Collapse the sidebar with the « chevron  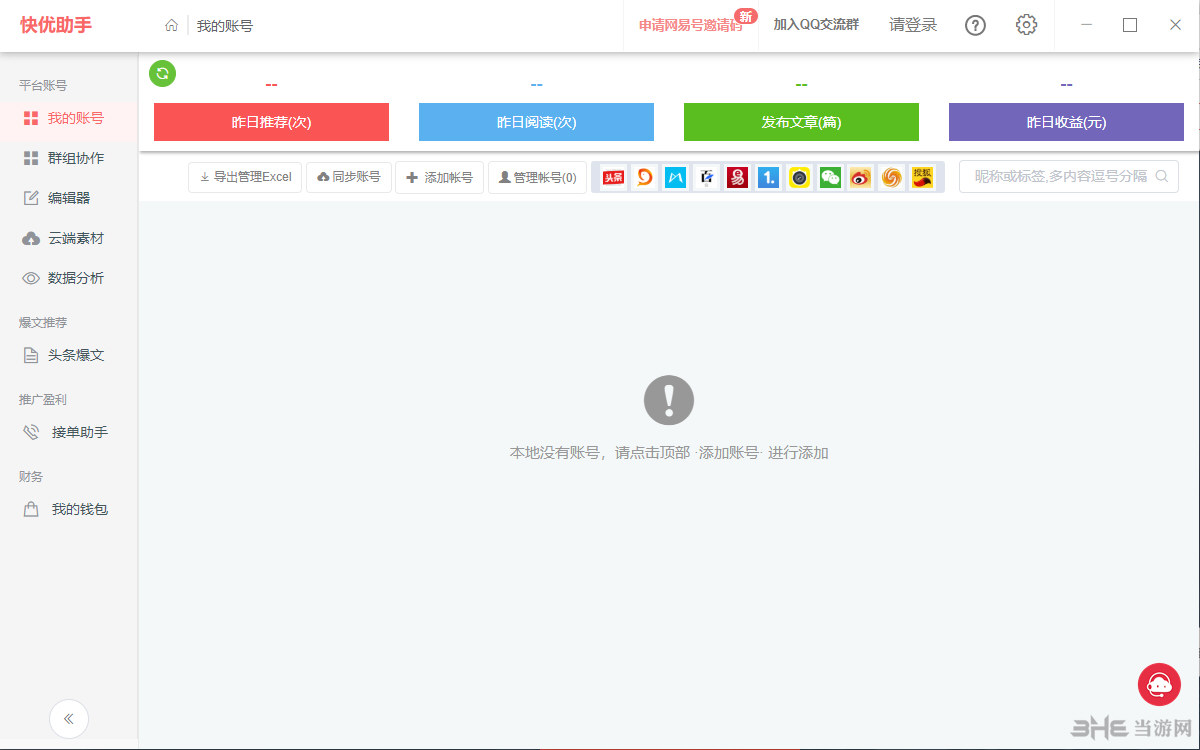(69, 718)
